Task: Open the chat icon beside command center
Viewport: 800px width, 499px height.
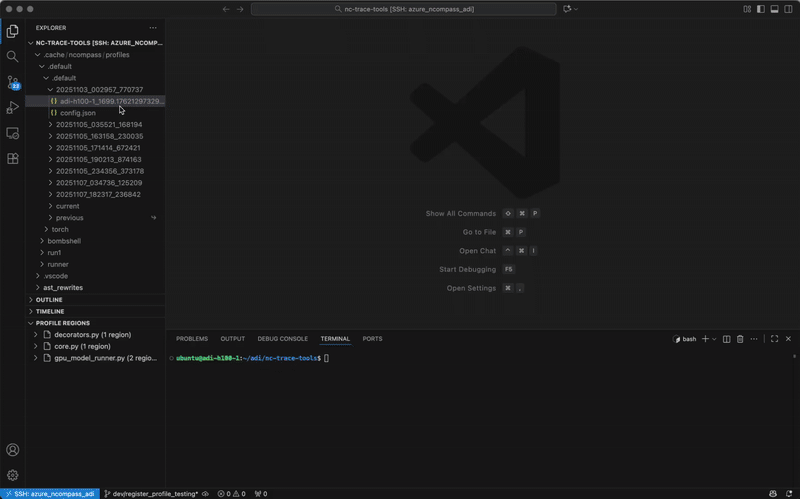Action: point(566,9)
